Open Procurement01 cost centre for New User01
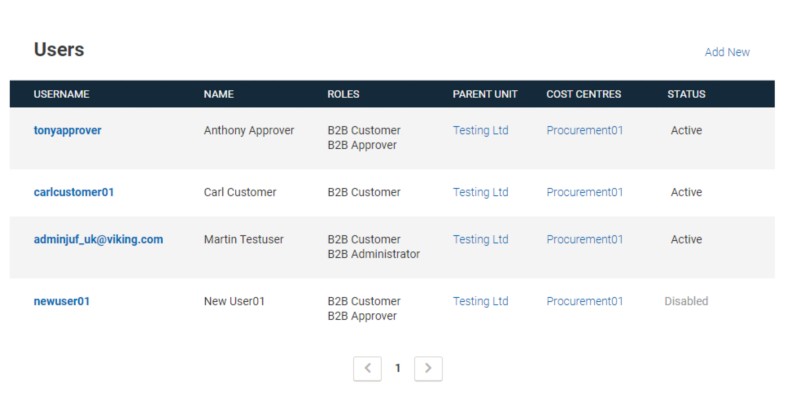The width and height of the screenshot is (800, 401). (x=584, y=301)
